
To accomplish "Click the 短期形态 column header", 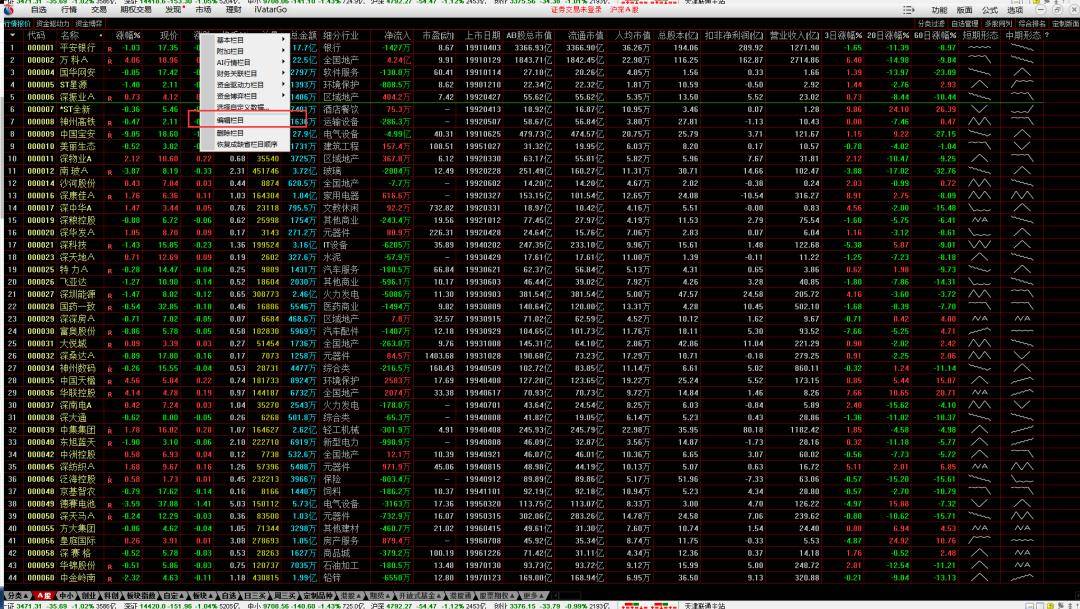I will 980,35.
